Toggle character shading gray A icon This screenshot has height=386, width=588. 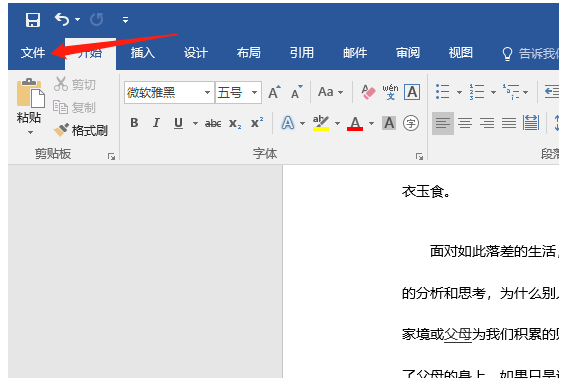(x=389, y=123)
